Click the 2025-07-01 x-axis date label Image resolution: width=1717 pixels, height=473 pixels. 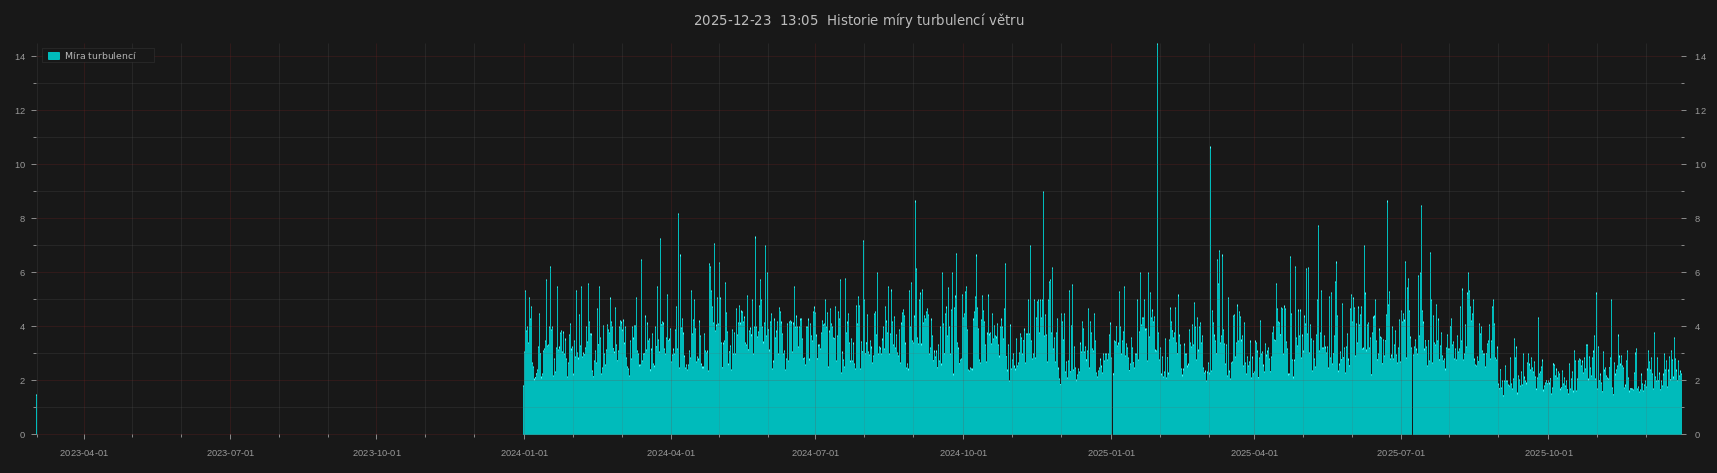point(1401,453)
